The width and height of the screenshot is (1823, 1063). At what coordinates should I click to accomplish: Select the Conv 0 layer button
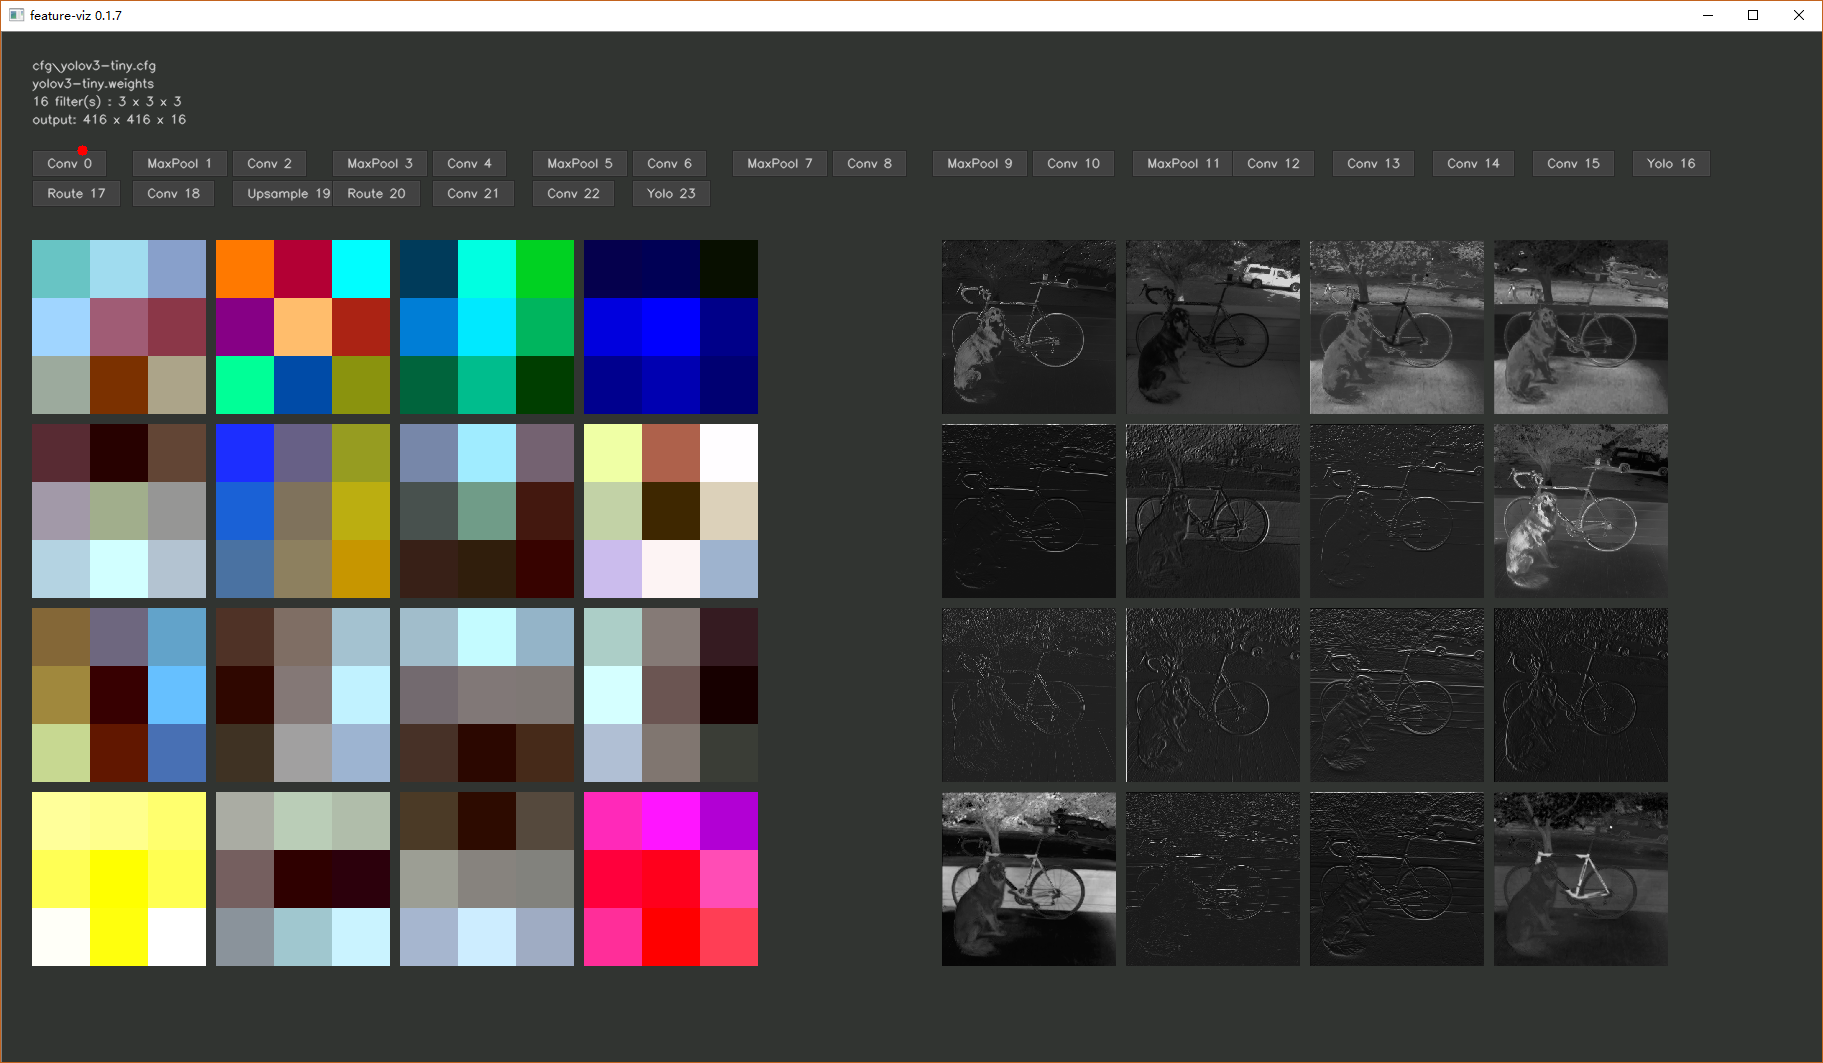[x=68, y=163]
